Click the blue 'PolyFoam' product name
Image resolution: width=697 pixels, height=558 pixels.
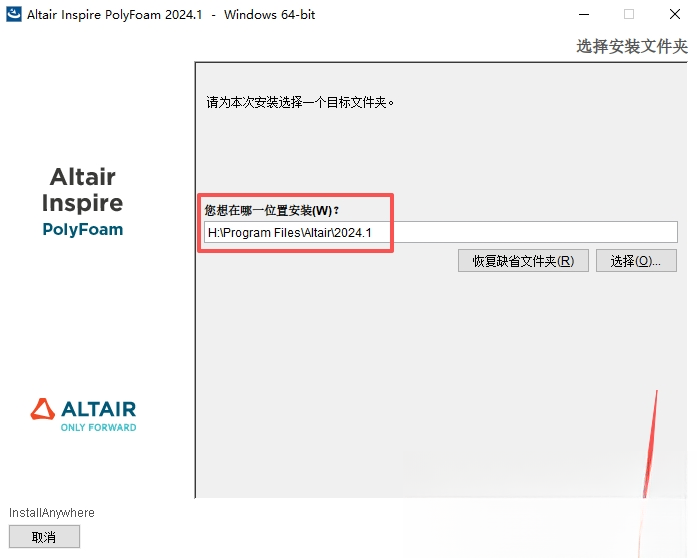coord(83,229)
